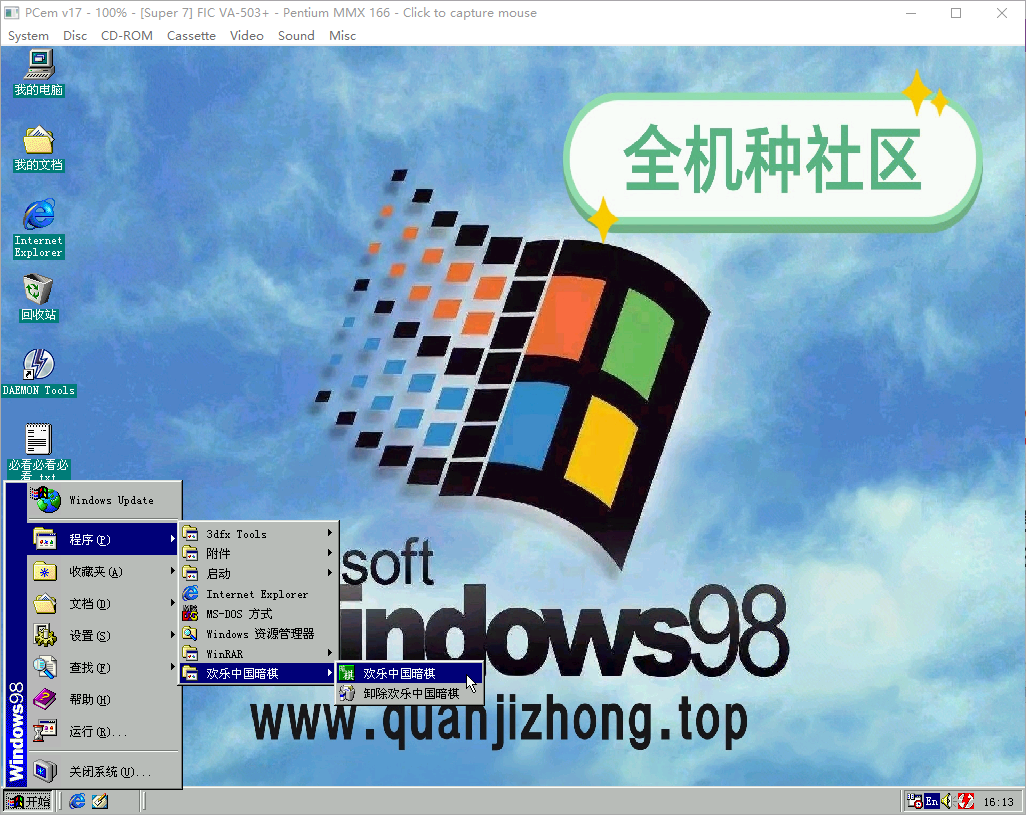
Task: Open the Sound menu in PCem
Action: pos(296,35)
